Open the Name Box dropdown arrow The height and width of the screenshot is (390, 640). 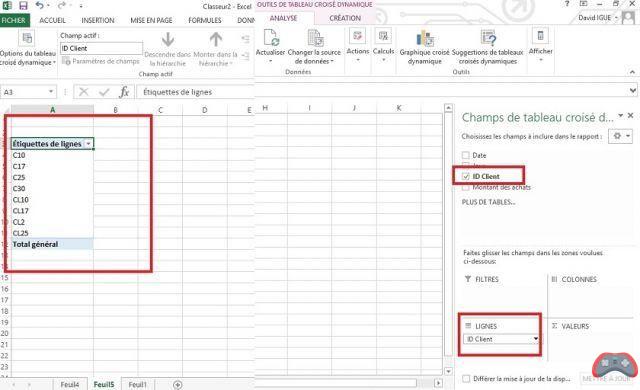point(51,92)
